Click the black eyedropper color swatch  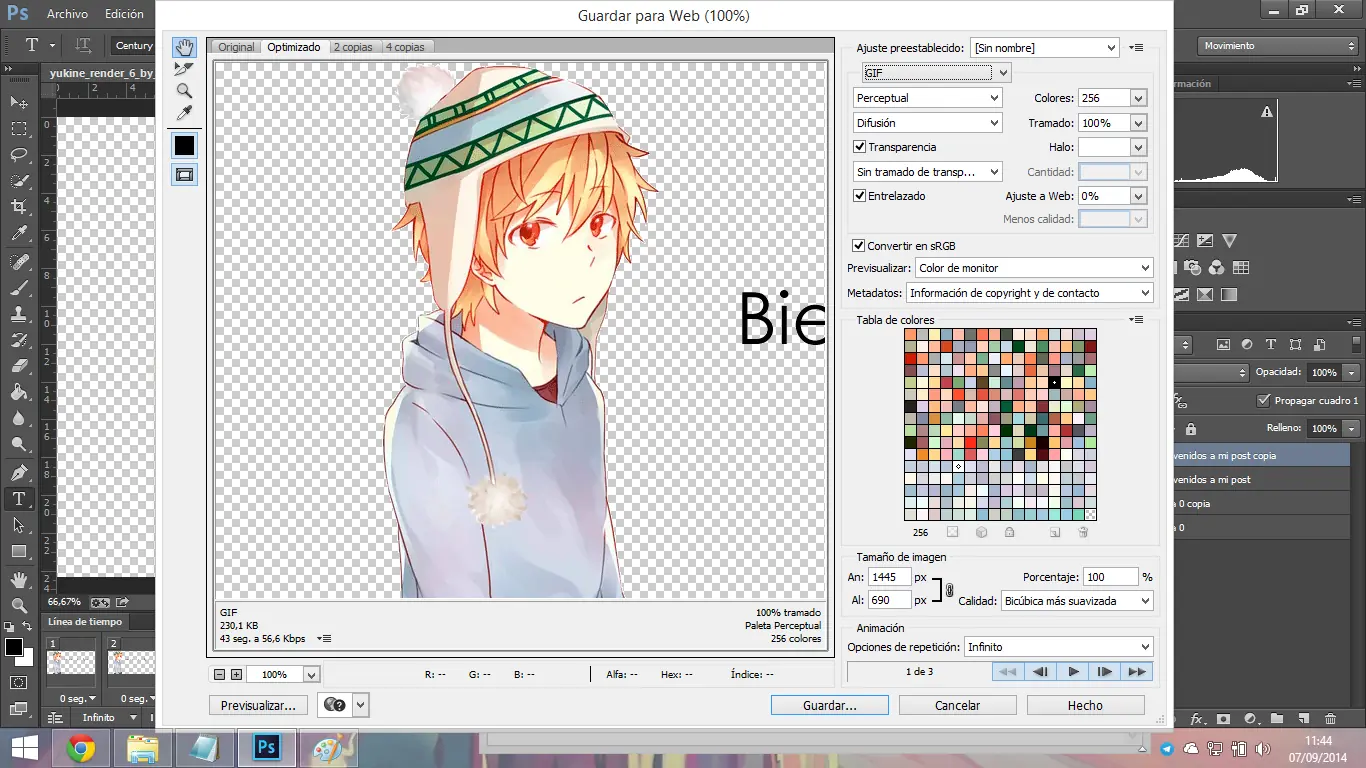click(184, 145)
